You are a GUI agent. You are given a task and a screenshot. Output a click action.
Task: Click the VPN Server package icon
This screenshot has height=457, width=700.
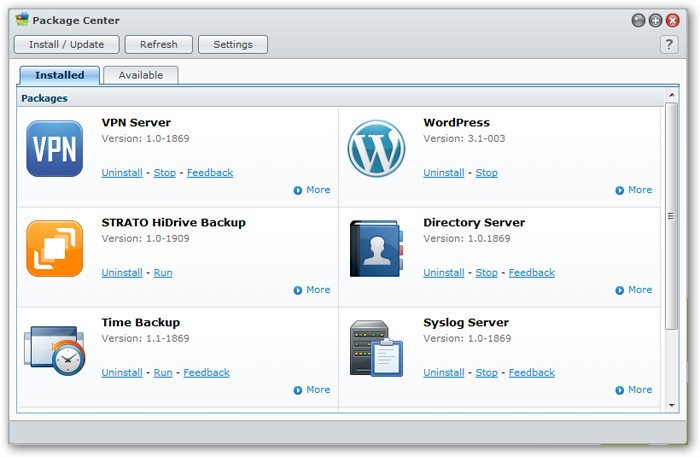click(54, 148)
